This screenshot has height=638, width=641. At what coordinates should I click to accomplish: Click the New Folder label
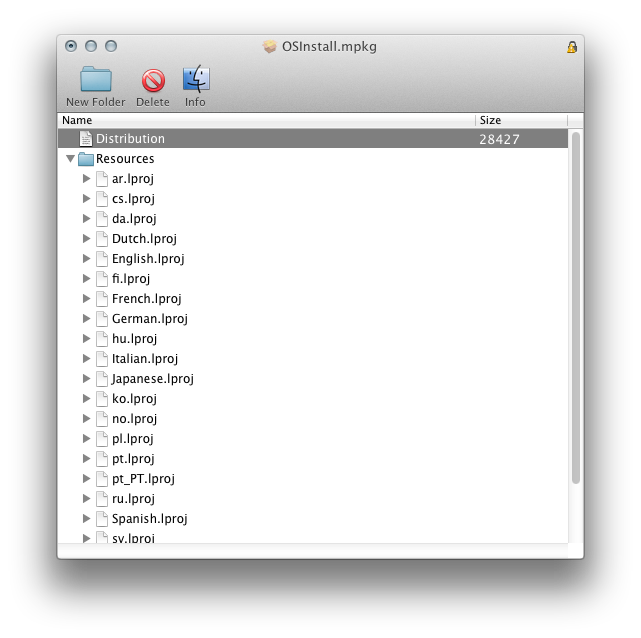click(96, 102)
